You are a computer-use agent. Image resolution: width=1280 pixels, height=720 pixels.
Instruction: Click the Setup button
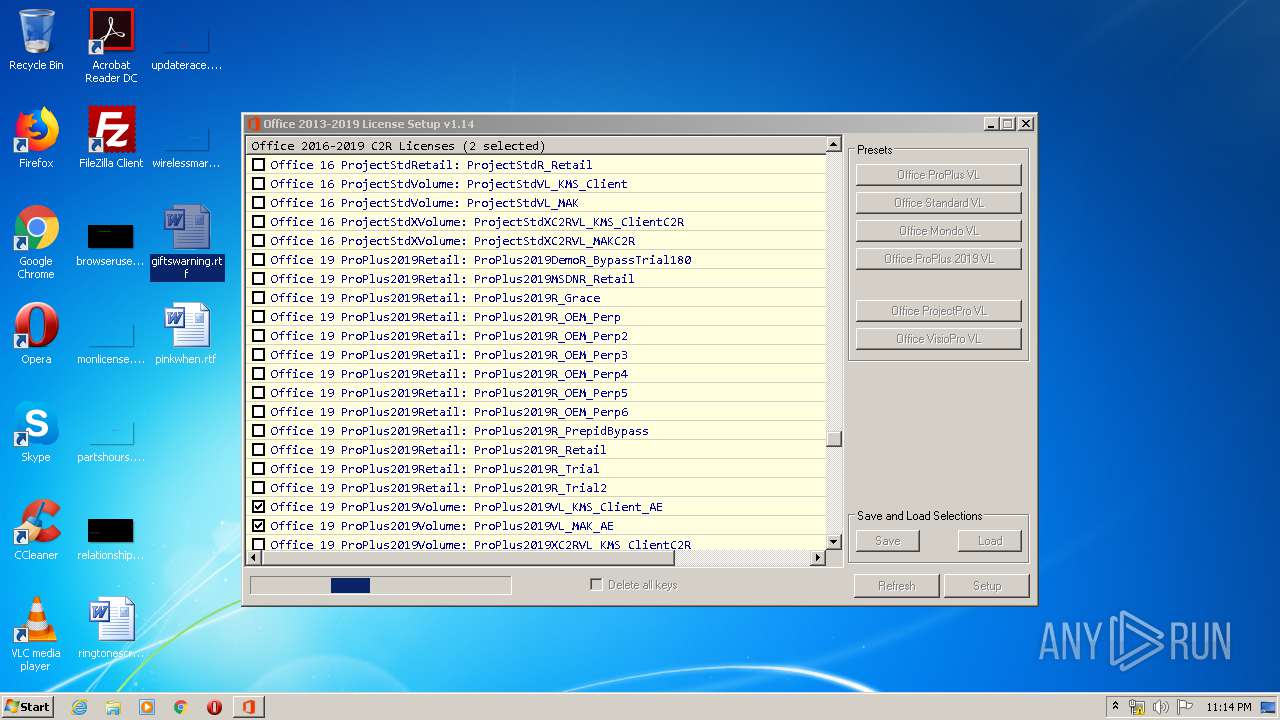(x=987, y=586)
